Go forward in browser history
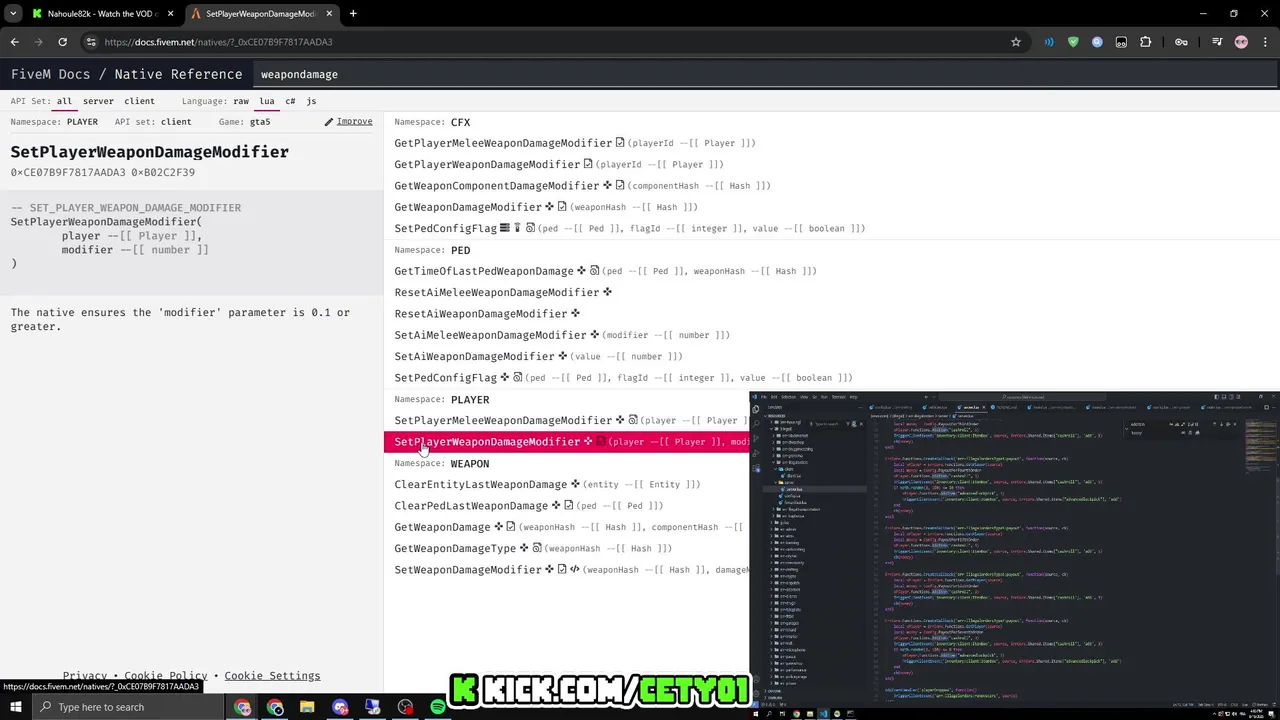 tap(38, 42)
